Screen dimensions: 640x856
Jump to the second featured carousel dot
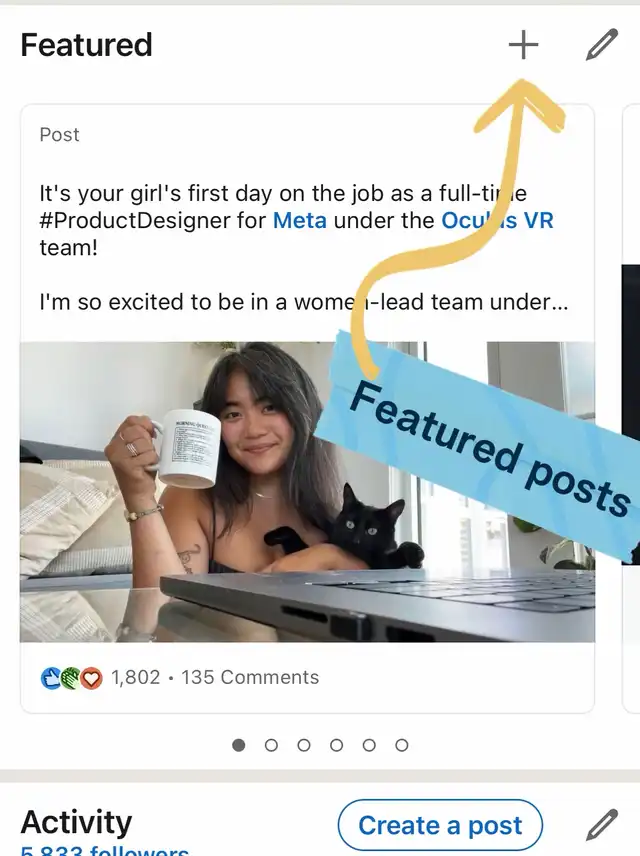click(271, 745)
